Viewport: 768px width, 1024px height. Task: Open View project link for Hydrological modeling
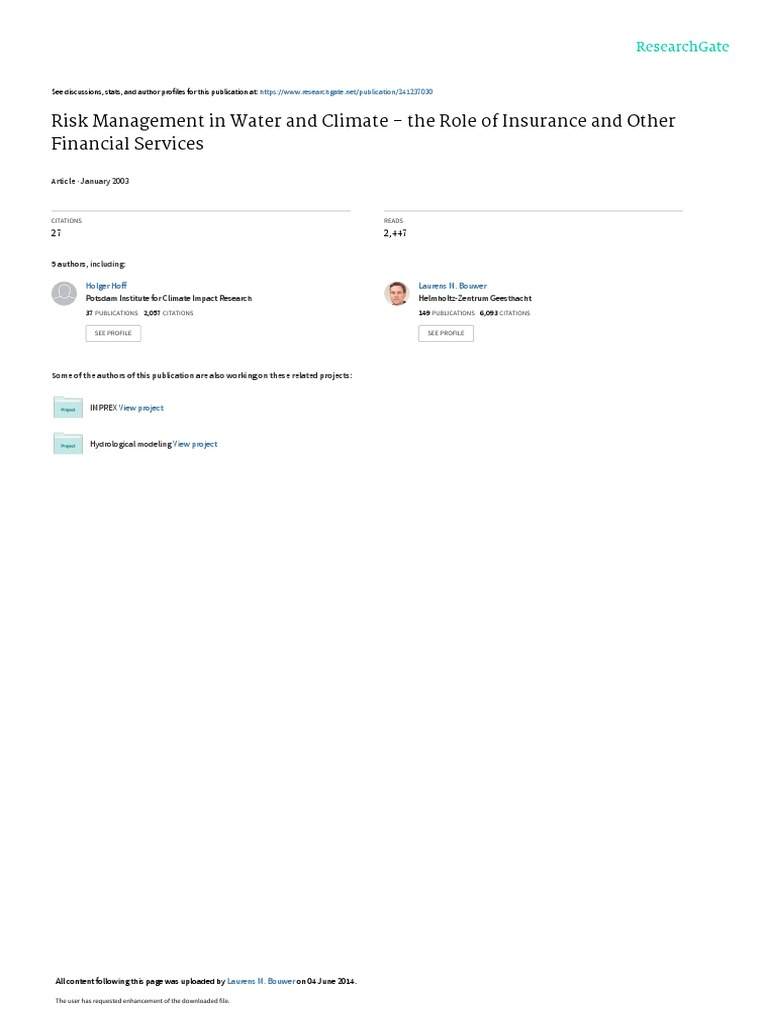click(x=195, y=444)
